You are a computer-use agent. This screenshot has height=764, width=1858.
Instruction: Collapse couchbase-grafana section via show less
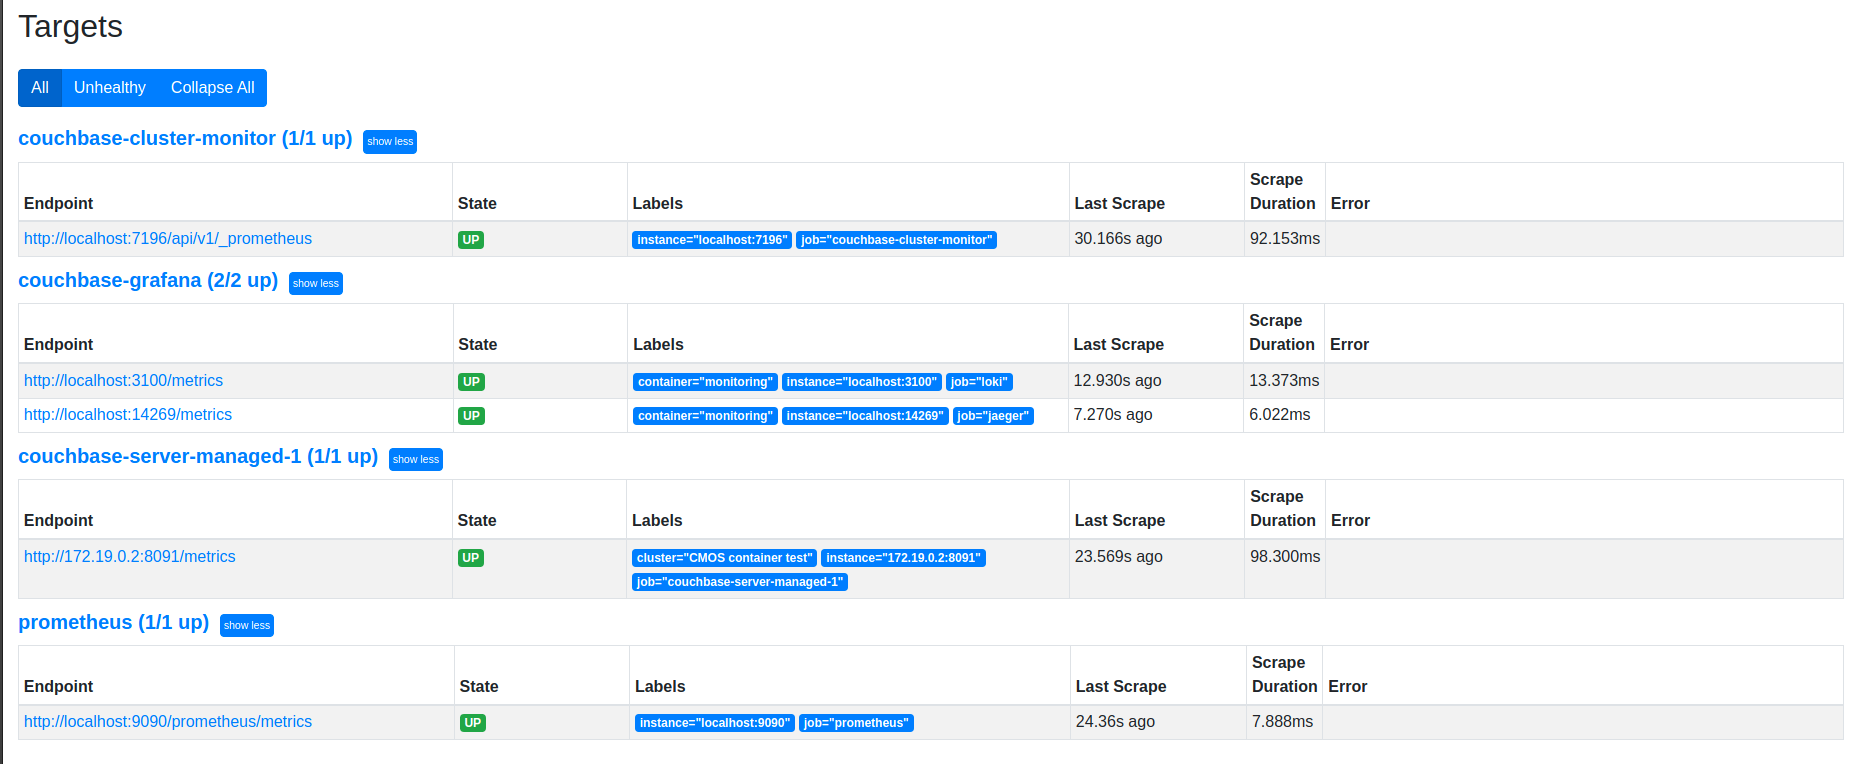tap(316, 284)
